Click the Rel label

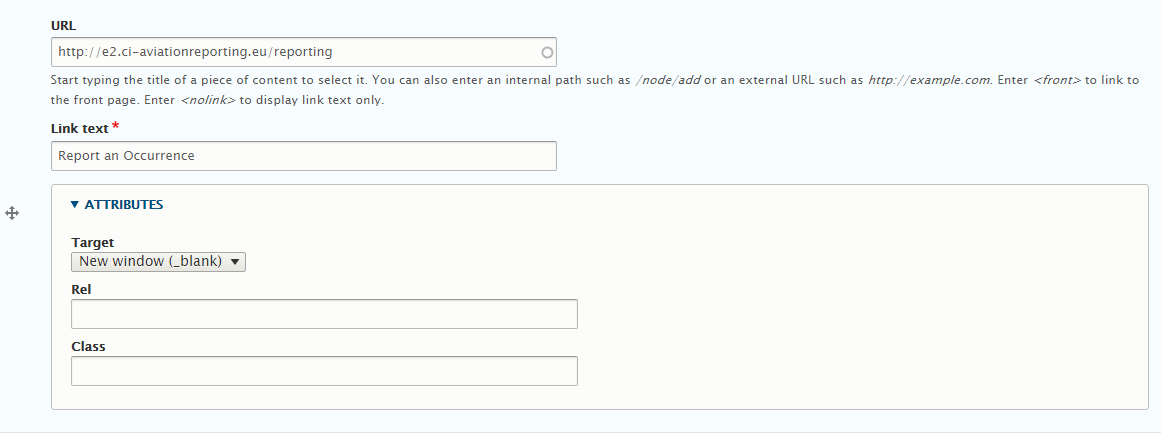tap(81, 289)
